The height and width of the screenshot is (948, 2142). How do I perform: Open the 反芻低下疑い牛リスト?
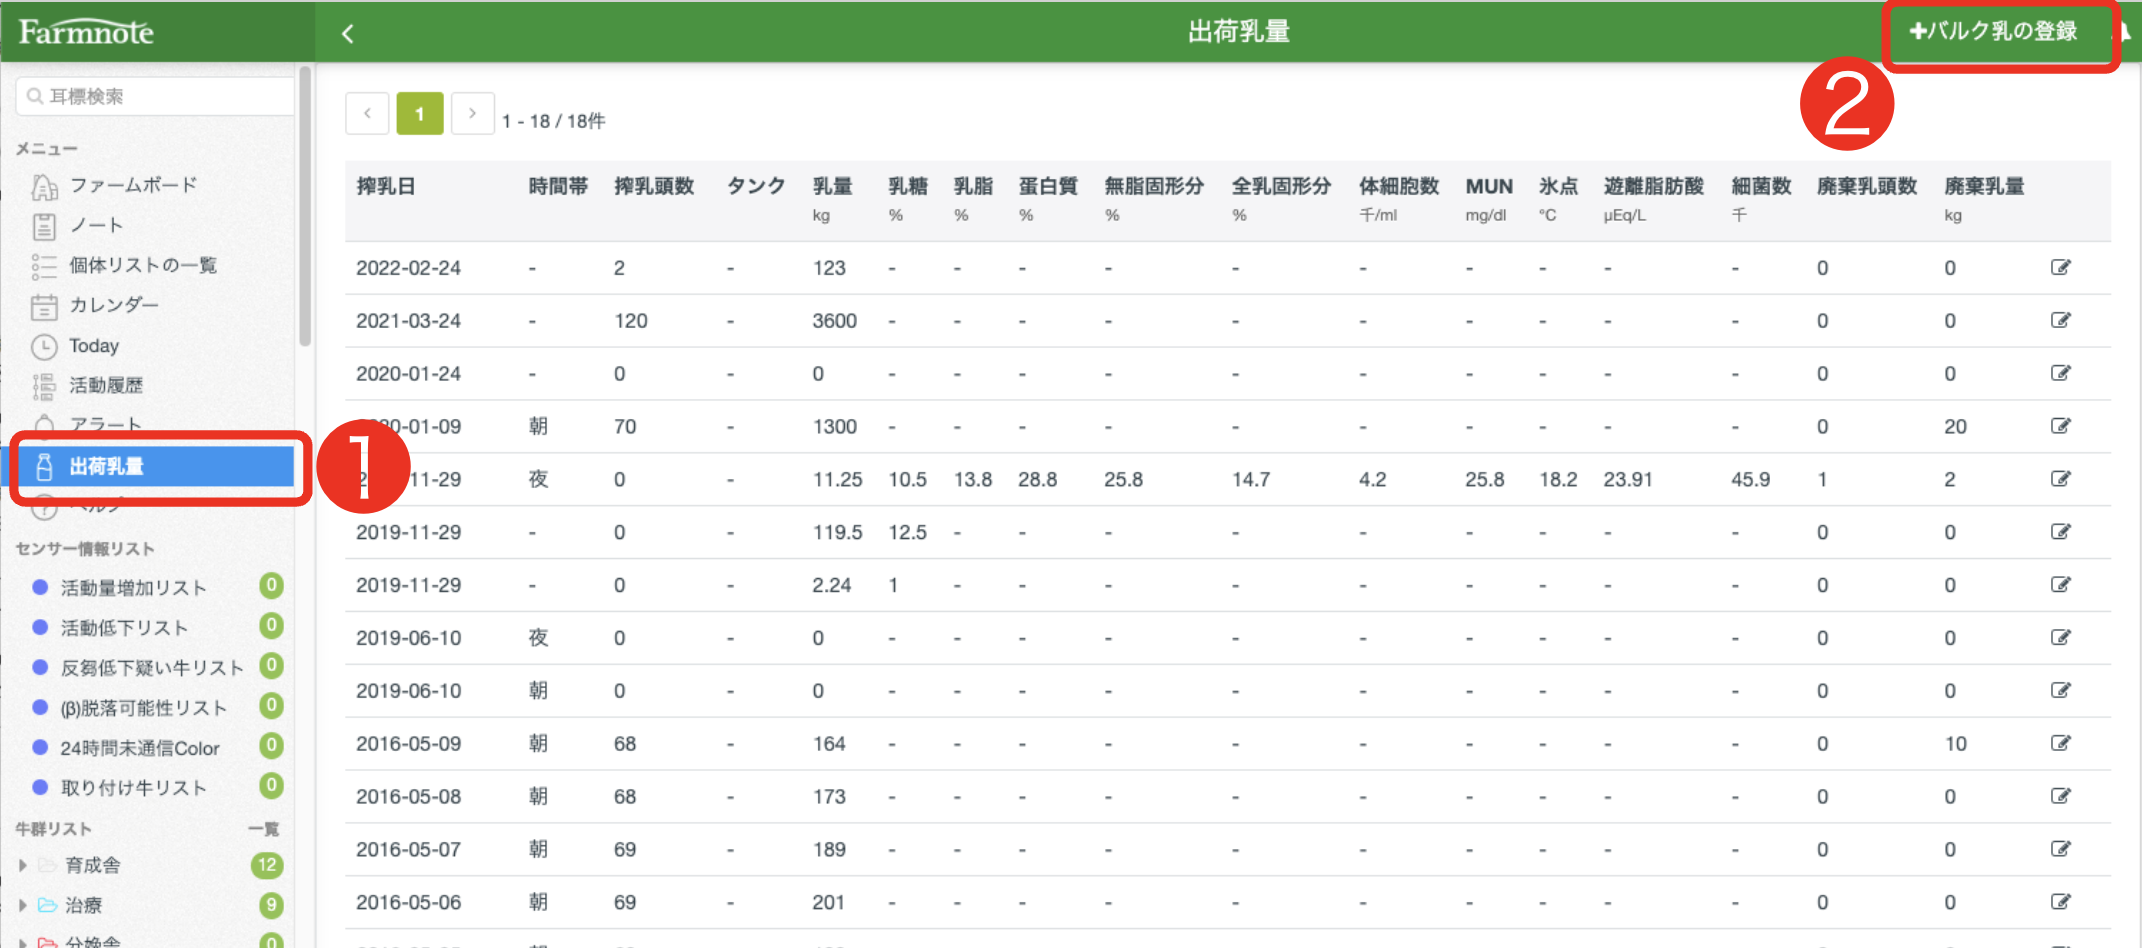[151, 668]
